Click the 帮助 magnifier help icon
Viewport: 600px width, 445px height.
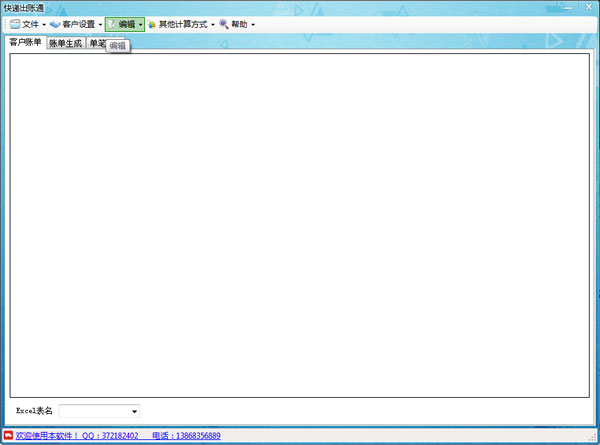click(224, 24)
